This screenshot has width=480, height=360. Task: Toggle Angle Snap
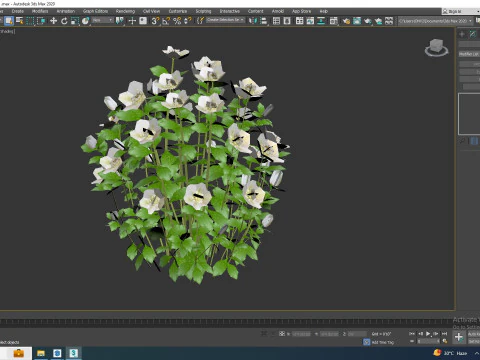coord(166,21)
